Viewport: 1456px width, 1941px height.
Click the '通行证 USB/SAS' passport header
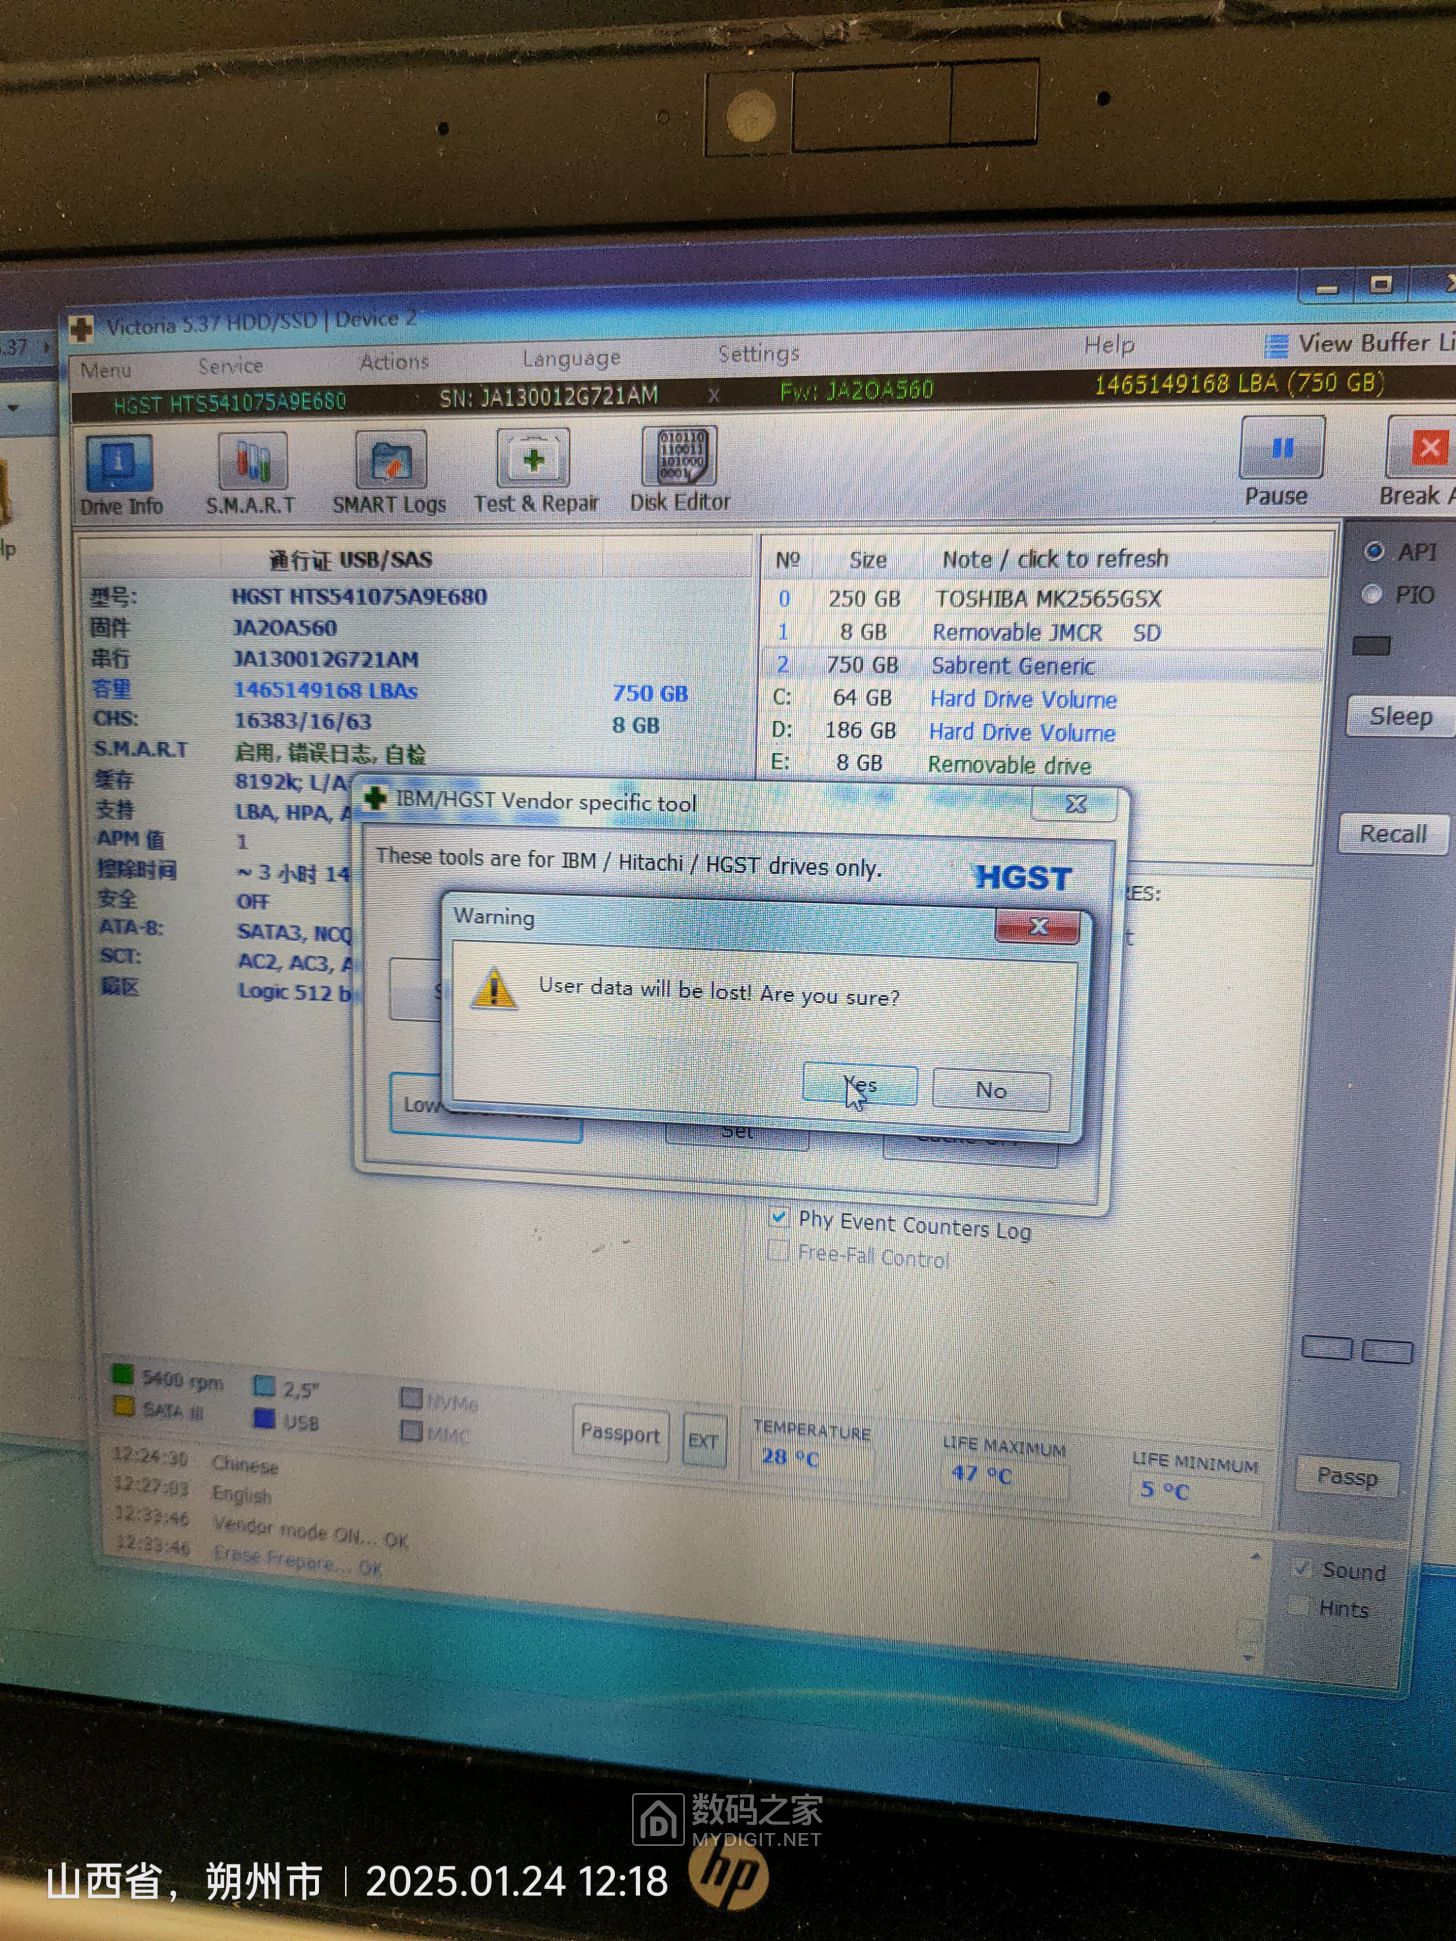(350, 559)
